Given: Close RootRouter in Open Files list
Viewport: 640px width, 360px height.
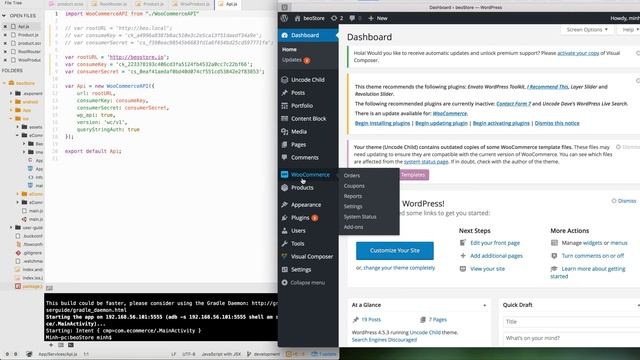Looking at the screenshot, I should coord(5,51).
